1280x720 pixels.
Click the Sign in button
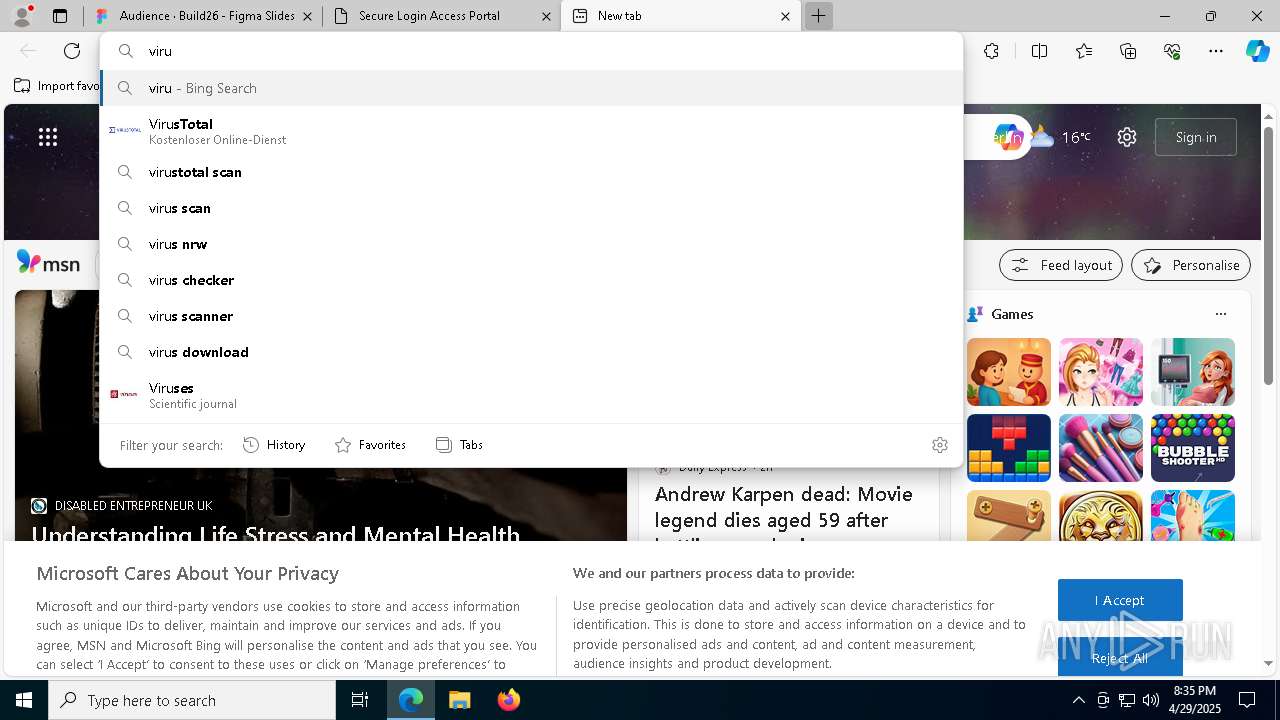coord(1196,137)
